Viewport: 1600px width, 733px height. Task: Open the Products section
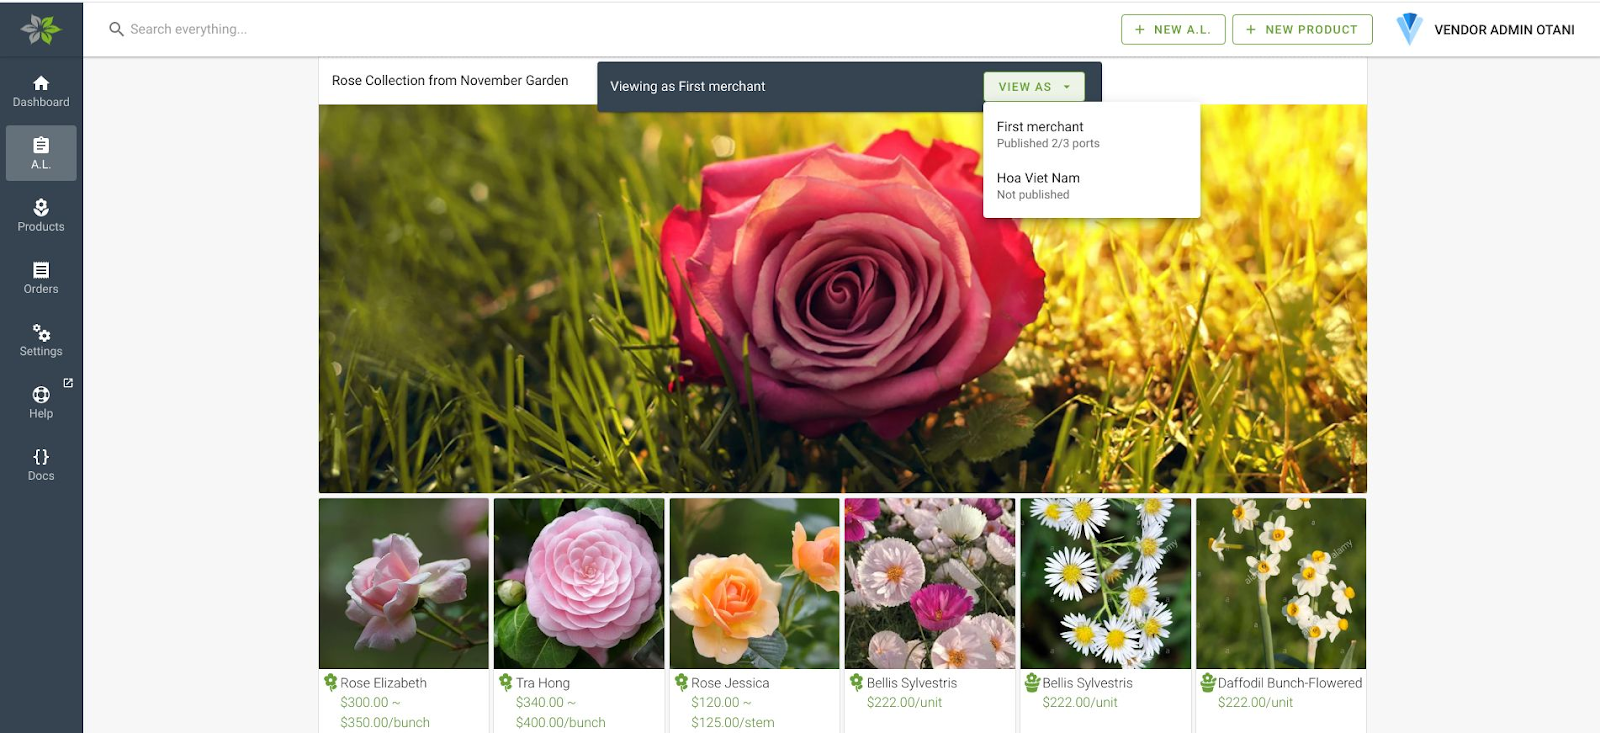[x=41, y=215]
